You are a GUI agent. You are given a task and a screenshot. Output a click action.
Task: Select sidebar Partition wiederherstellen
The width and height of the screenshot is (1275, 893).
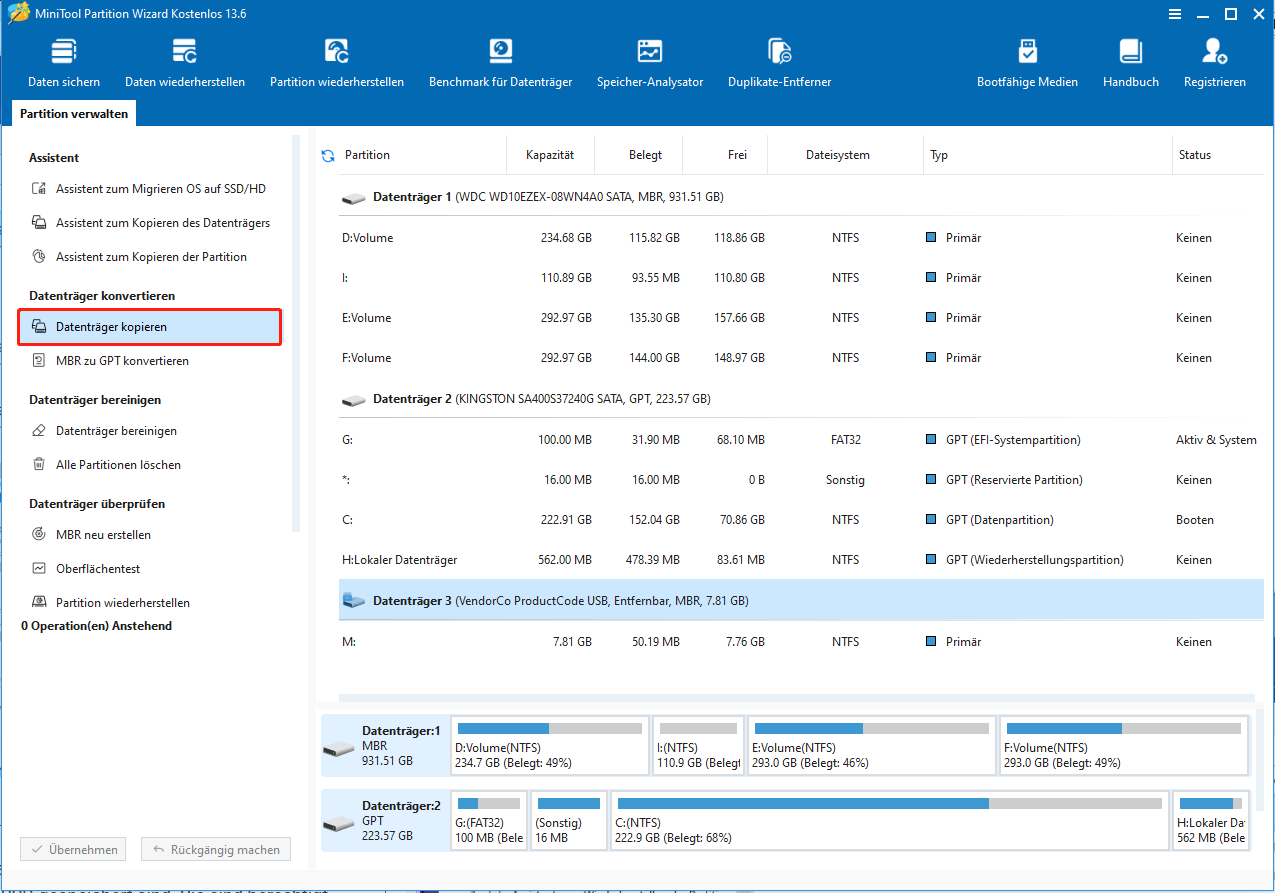coord(110,603)
